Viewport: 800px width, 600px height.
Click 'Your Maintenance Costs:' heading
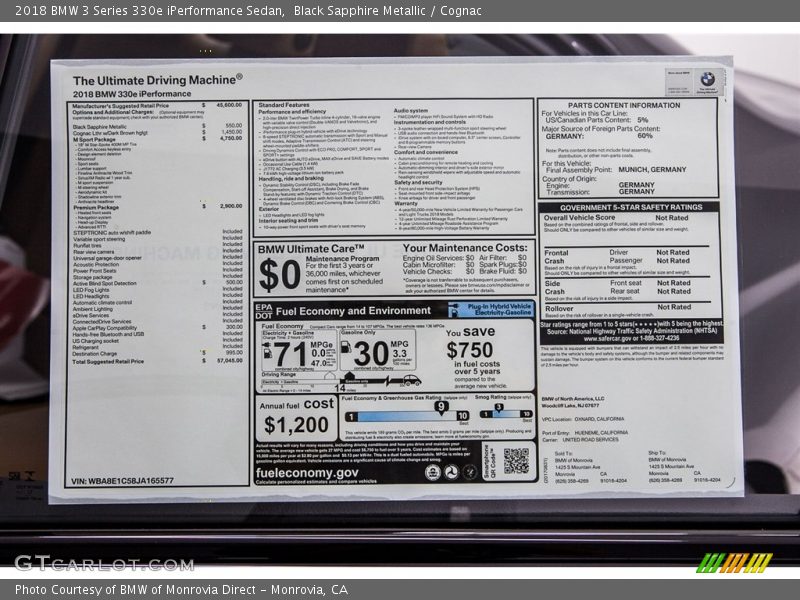point(465,248)
